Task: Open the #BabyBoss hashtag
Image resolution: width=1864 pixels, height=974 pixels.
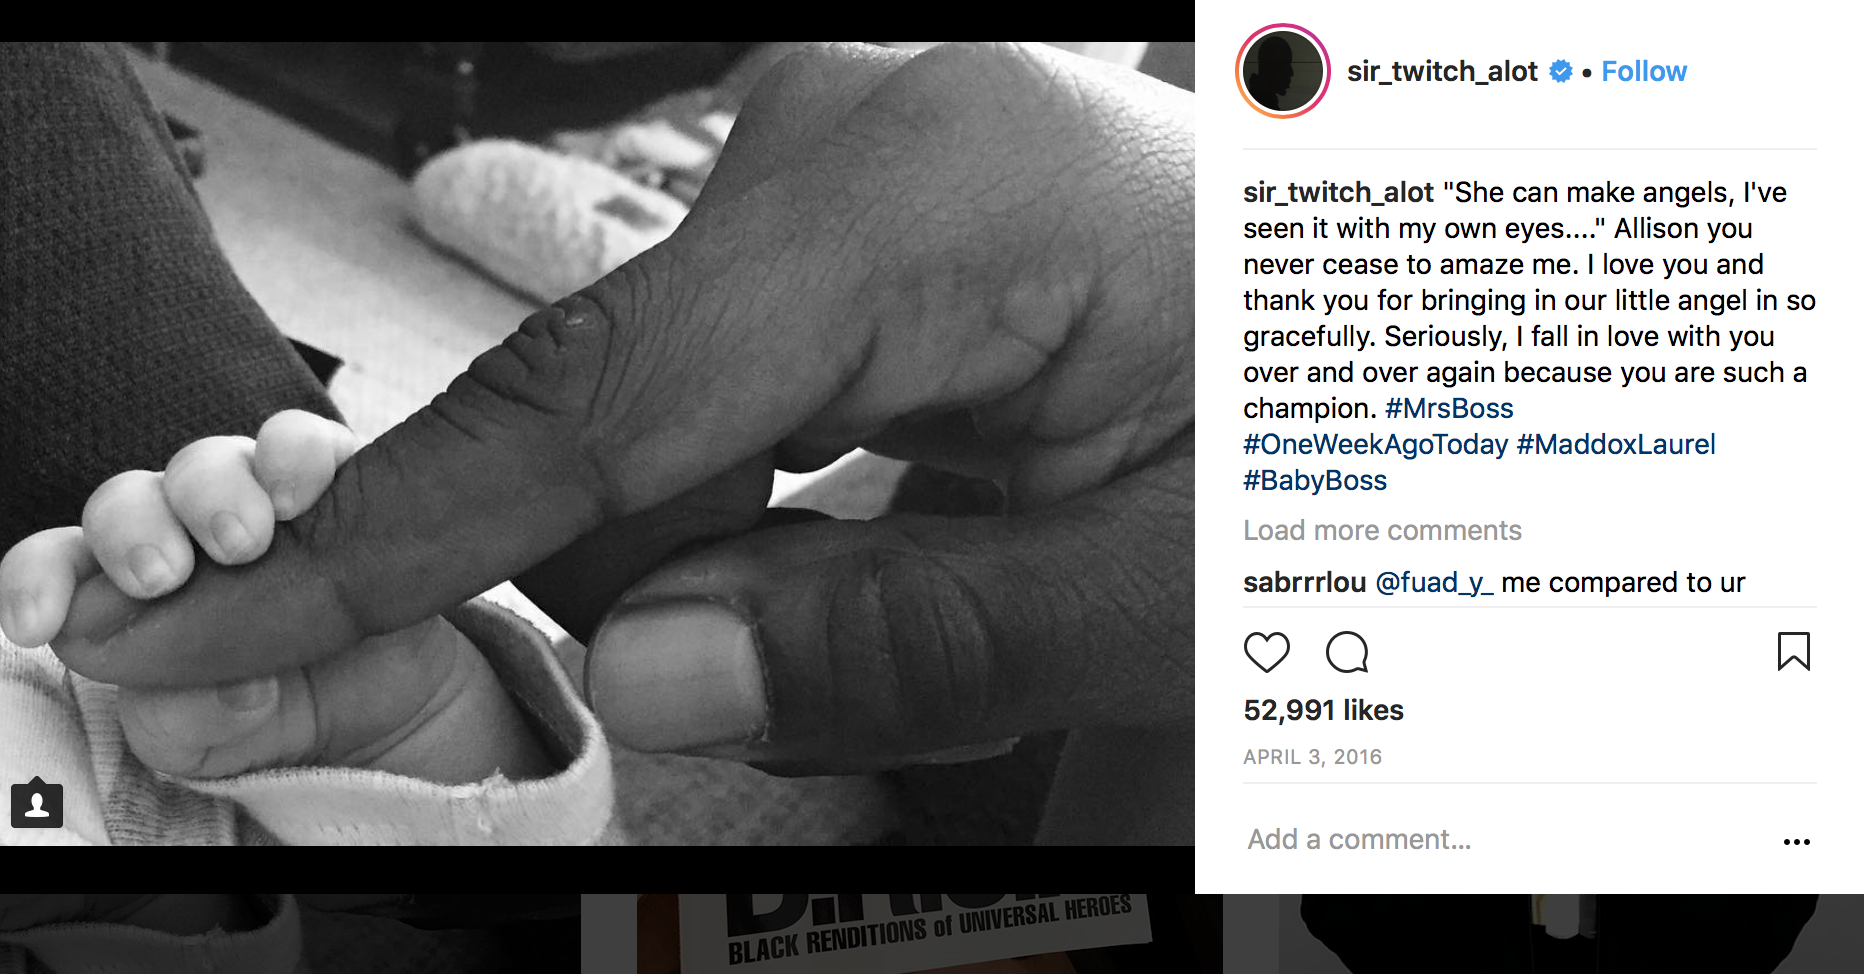Action: (x=1315, y=480)
